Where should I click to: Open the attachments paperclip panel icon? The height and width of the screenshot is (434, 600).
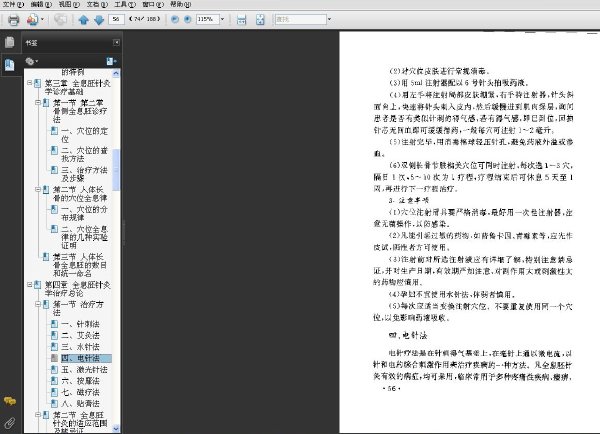tap(10, 423)
